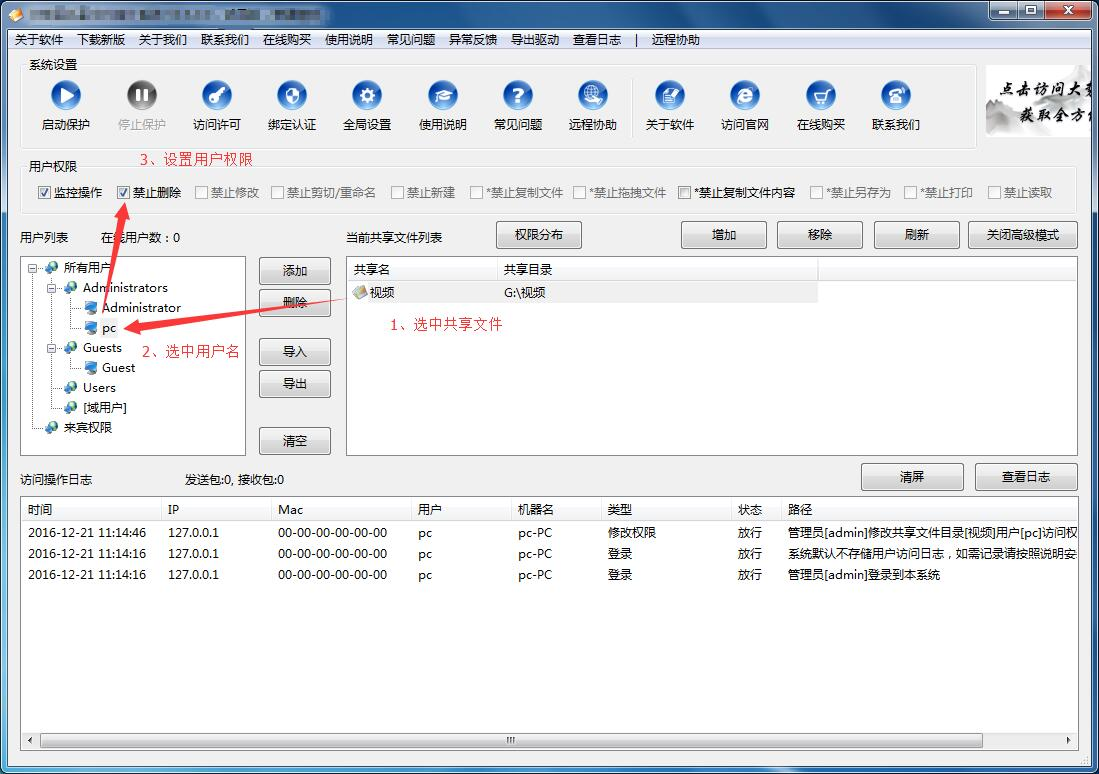Enable the *禁止复制文件内容 checkbox

point(685,192)
